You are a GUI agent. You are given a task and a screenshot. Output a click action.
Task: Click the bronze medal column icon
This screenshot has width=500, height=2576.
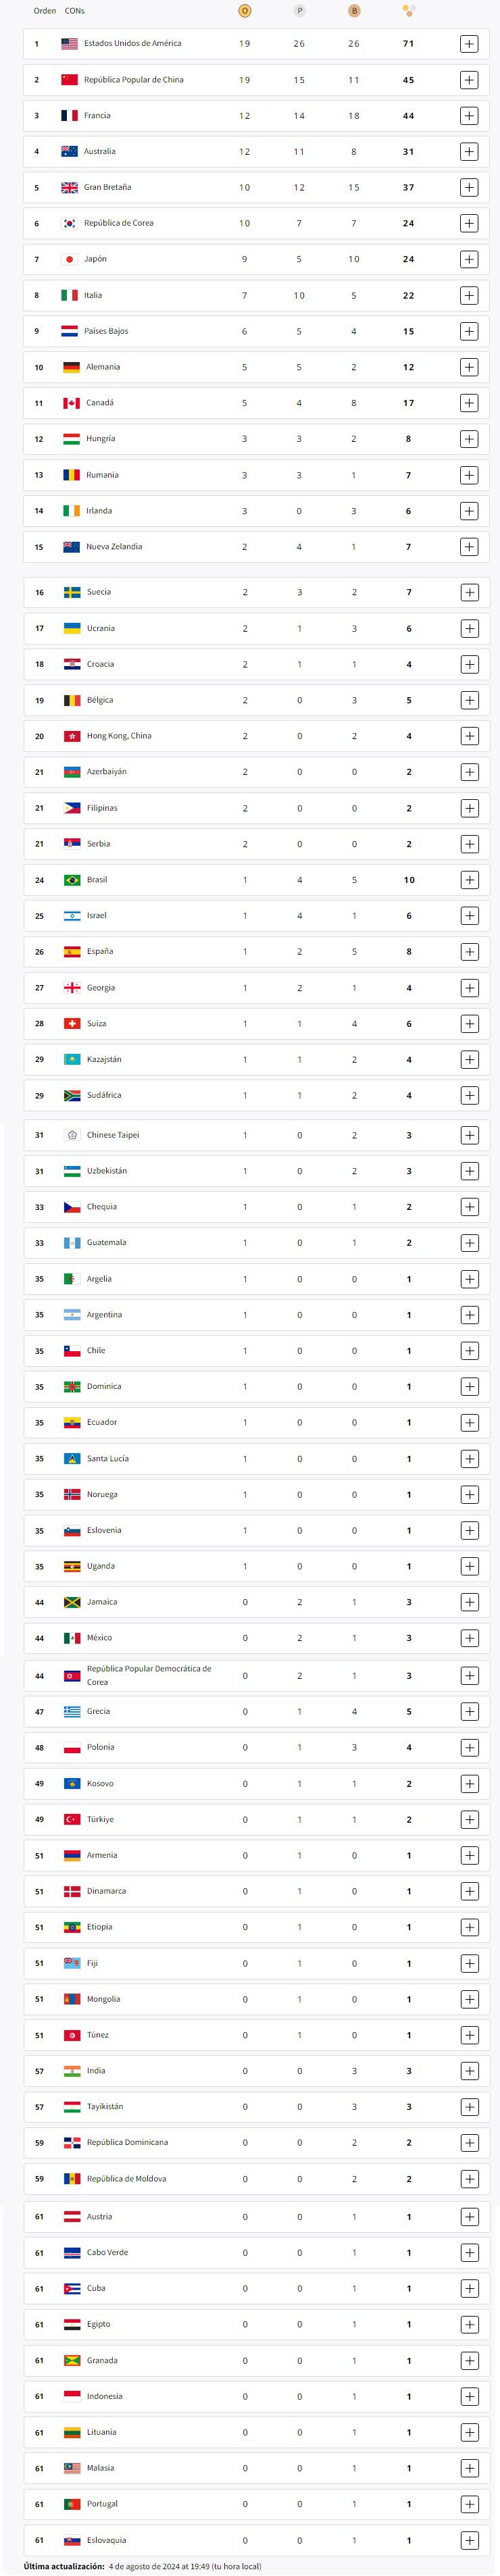coord(353,11)
